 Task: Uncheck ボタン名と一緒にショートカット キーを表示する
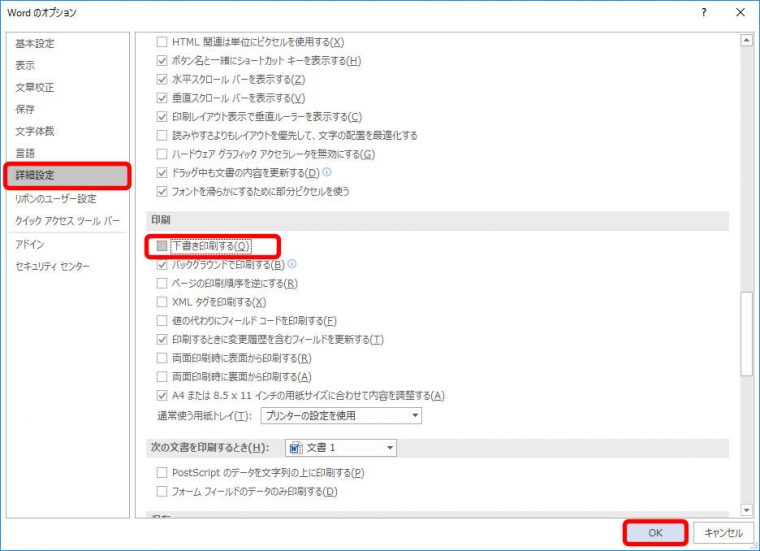click(x=162, y=61)
